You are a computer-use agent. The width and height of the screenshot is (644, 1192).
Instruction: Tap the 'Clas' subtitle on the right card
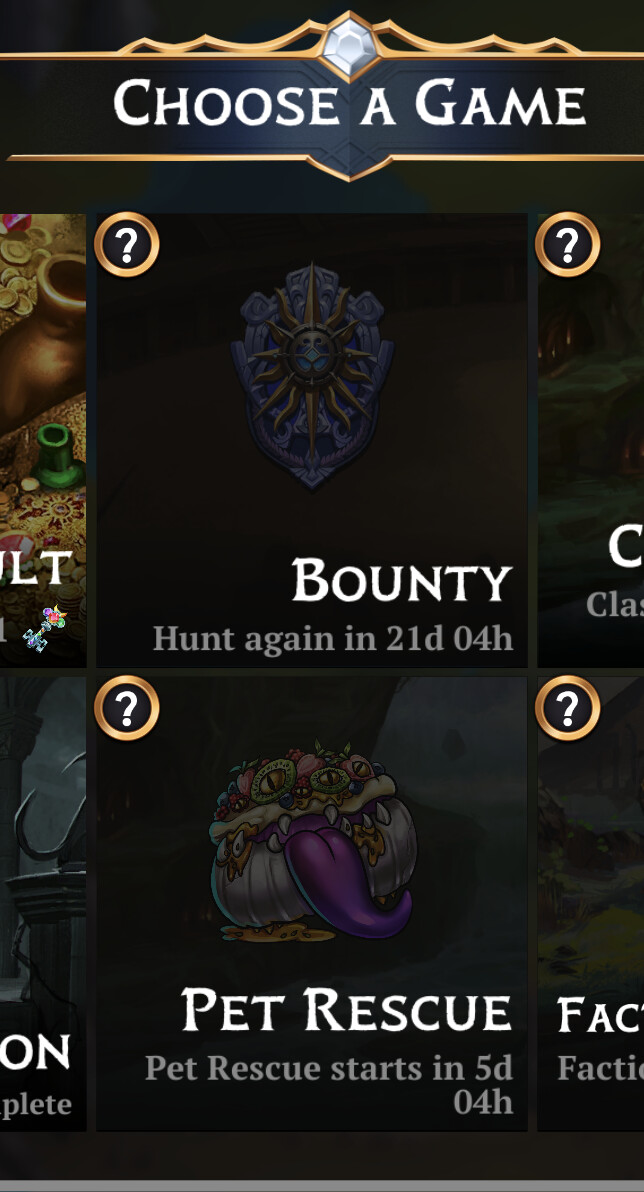click(614, 605)
